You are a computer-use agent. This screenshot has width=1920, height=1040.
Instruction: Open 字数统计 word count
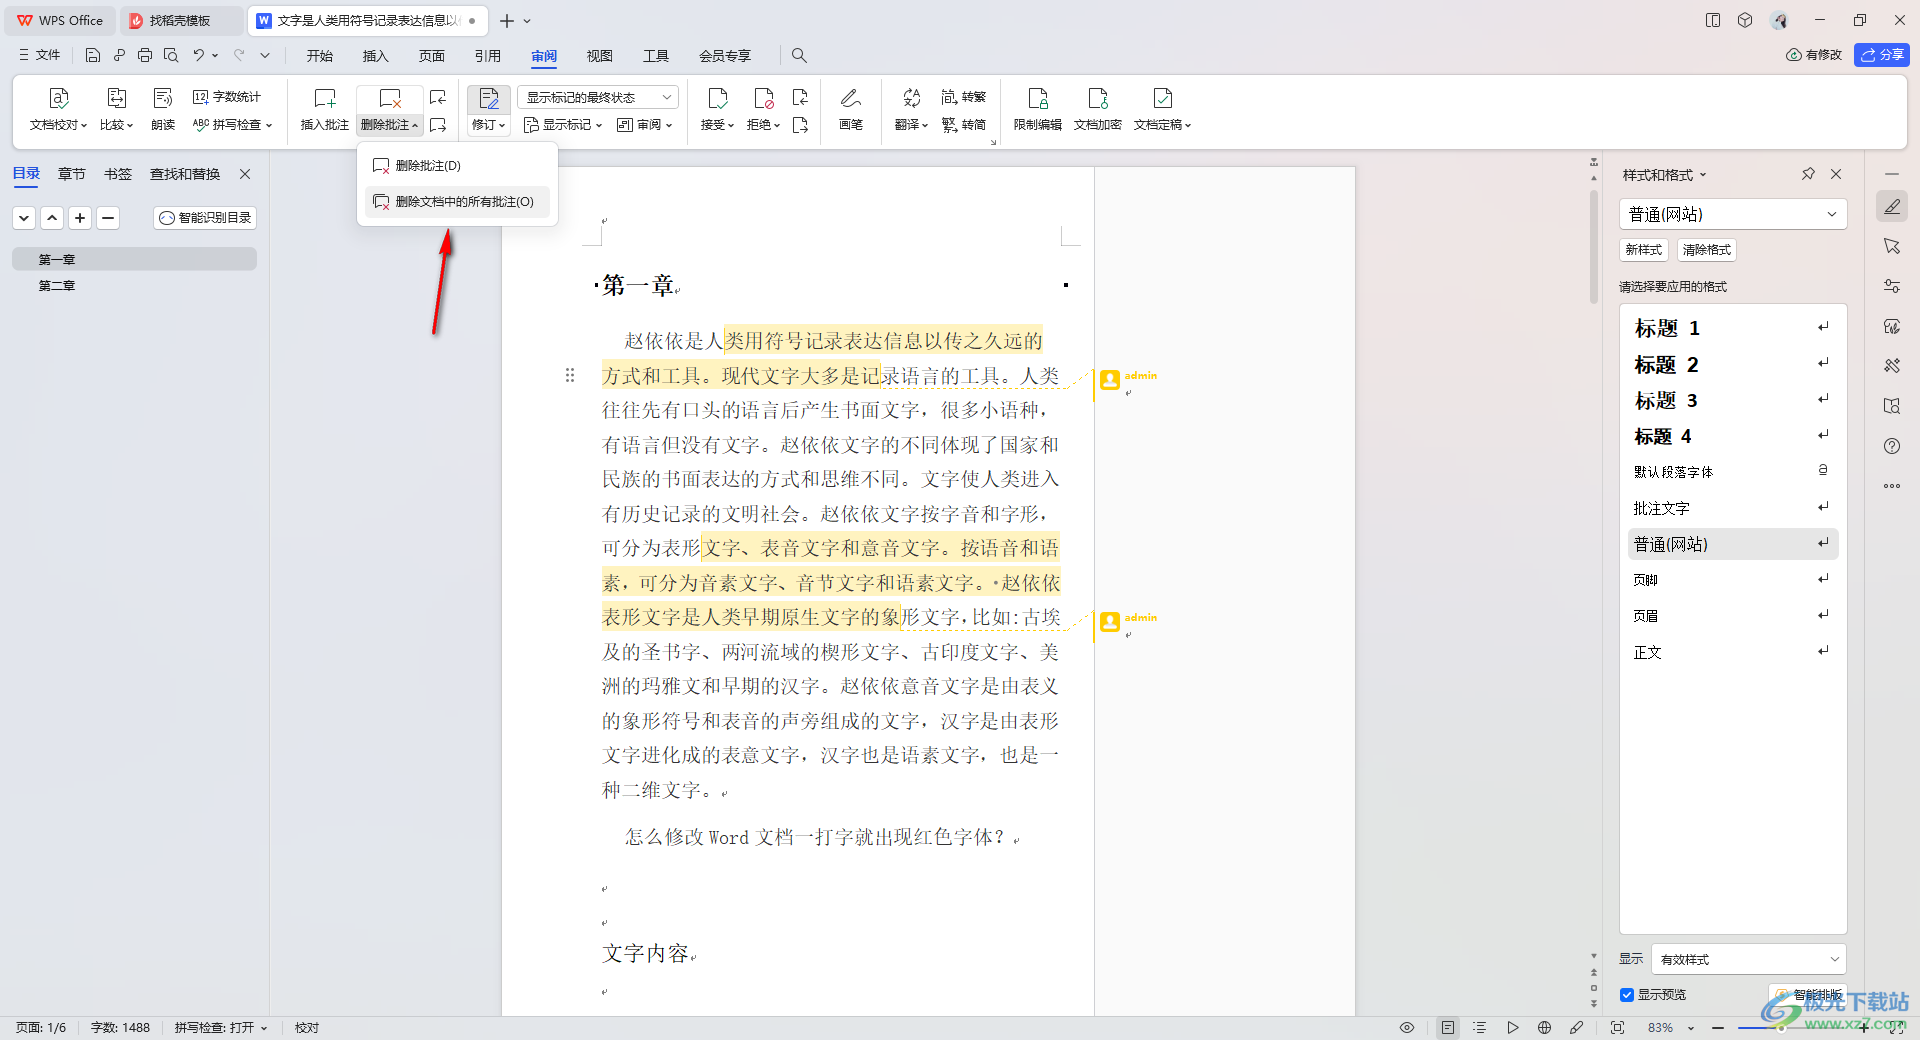227,97
